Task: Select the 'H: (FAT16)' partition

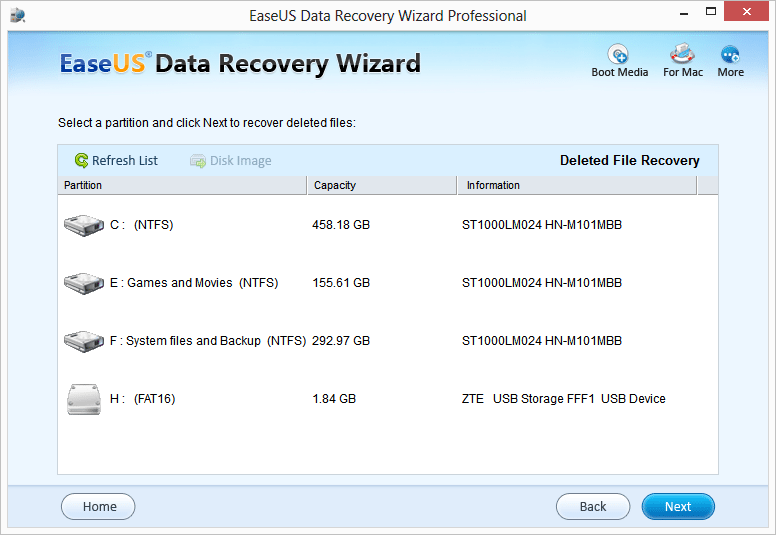Action: (x=143, y=398)
